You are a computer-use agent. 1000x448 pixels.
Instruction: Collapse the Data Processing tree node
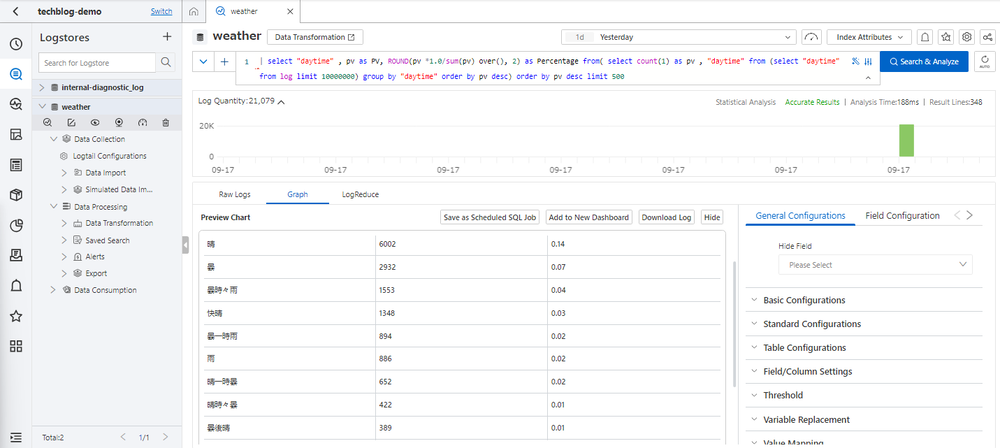(53, 207)
